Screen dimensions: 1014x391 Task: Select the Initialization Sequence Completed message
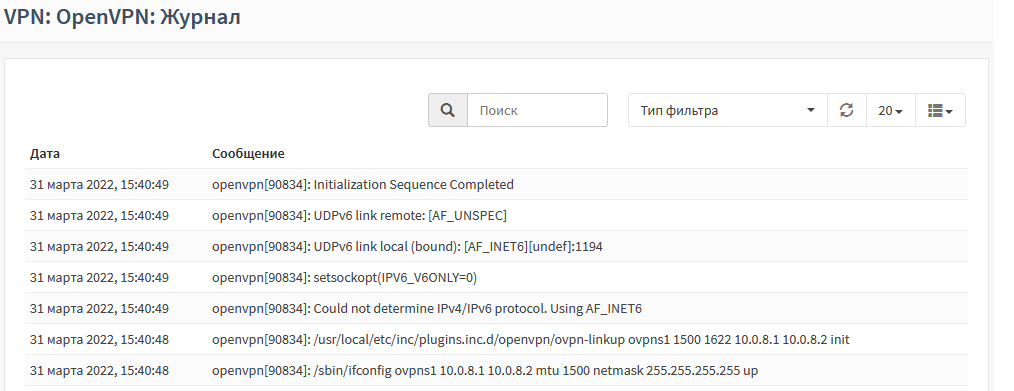coord(363,185)
